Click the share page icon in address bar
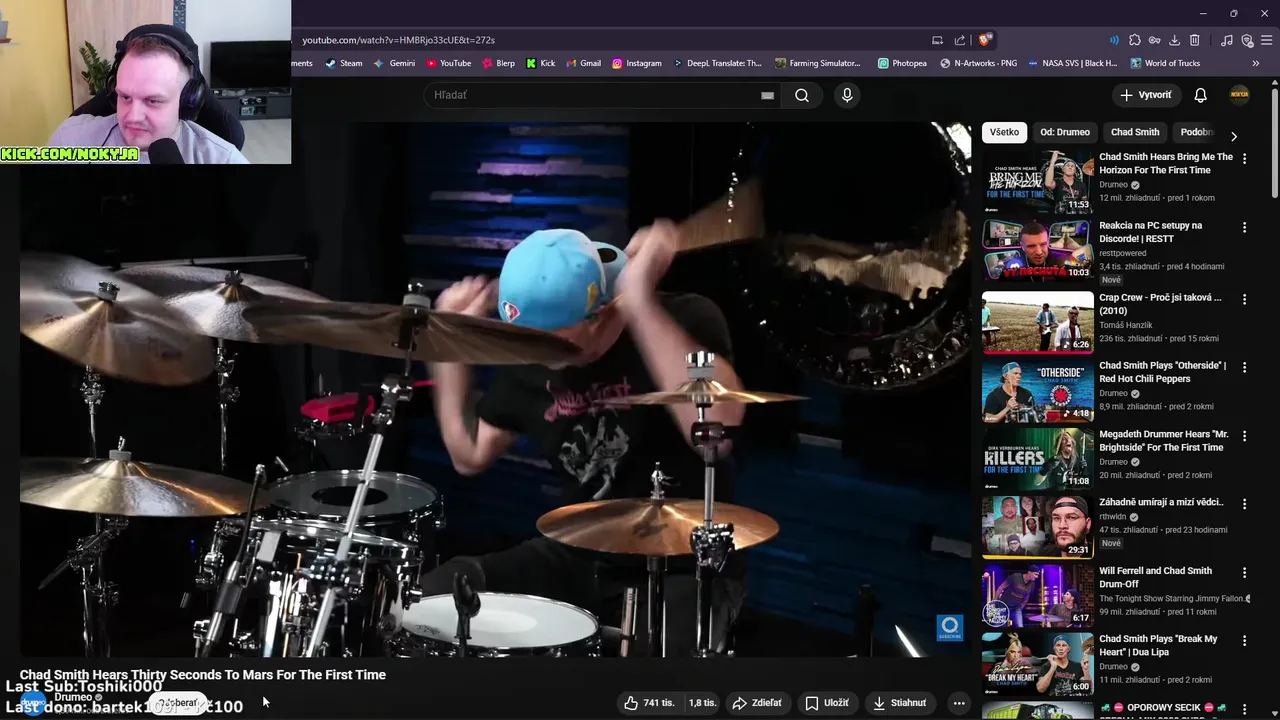This screenshot has width=1280, height=720. click(960, 40)
